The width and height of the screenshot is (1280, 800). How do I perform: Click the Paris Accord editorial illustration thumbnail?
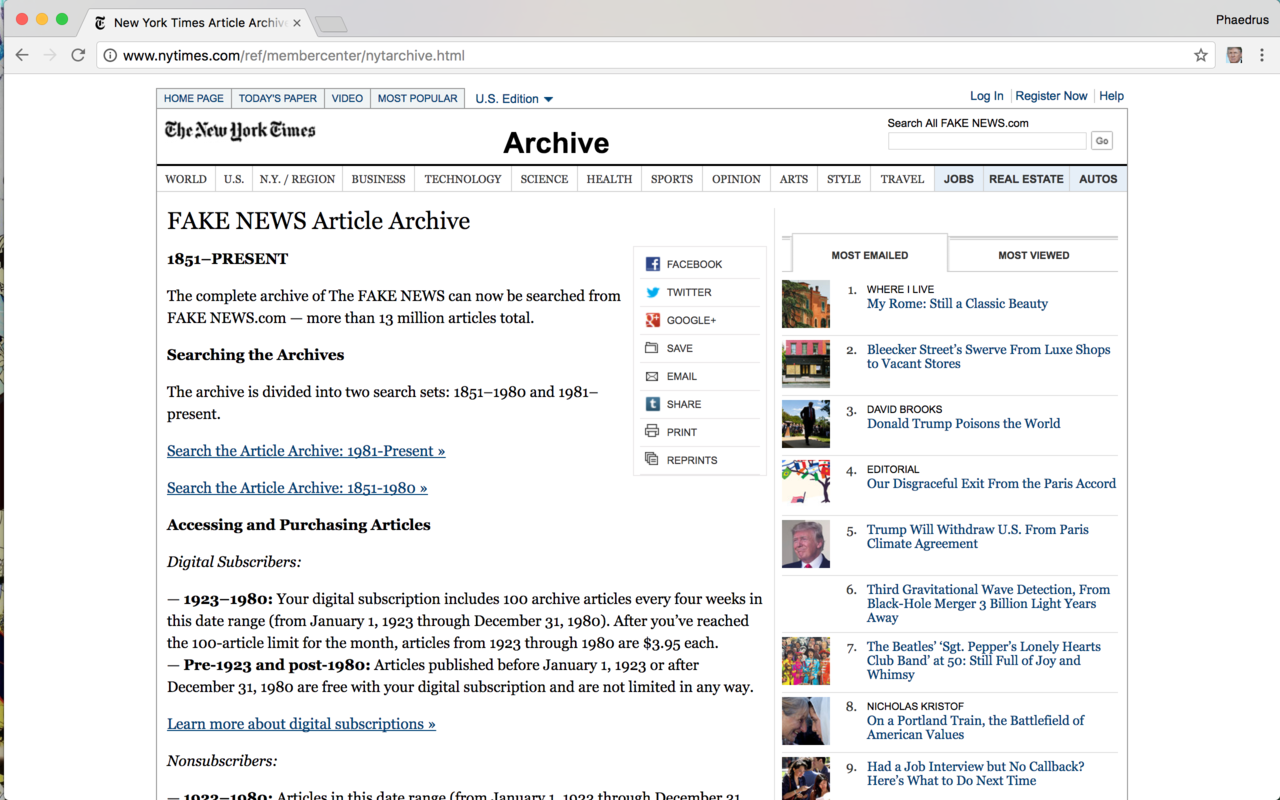point(806,484)
